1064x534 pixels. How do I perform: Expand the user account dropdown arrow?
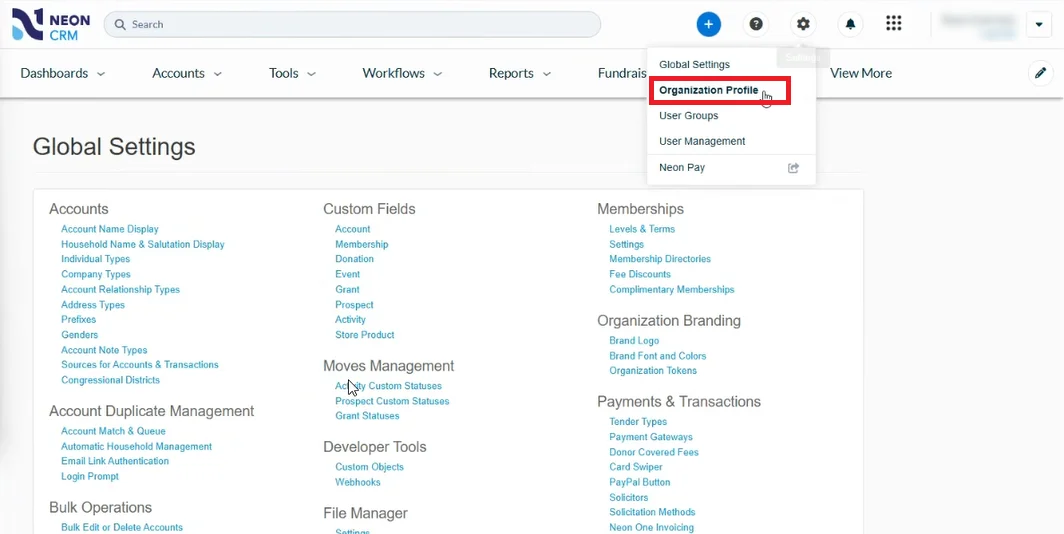coord(1039,24)
